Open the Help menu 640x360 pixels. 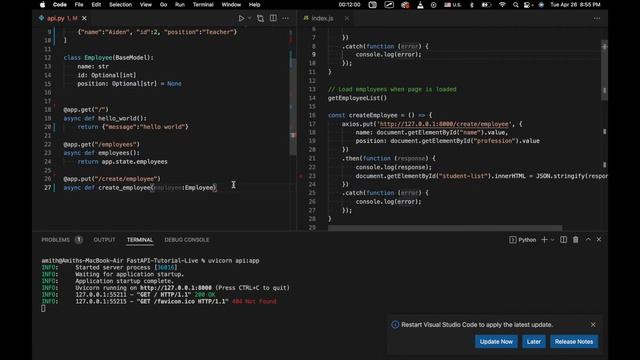254,4
